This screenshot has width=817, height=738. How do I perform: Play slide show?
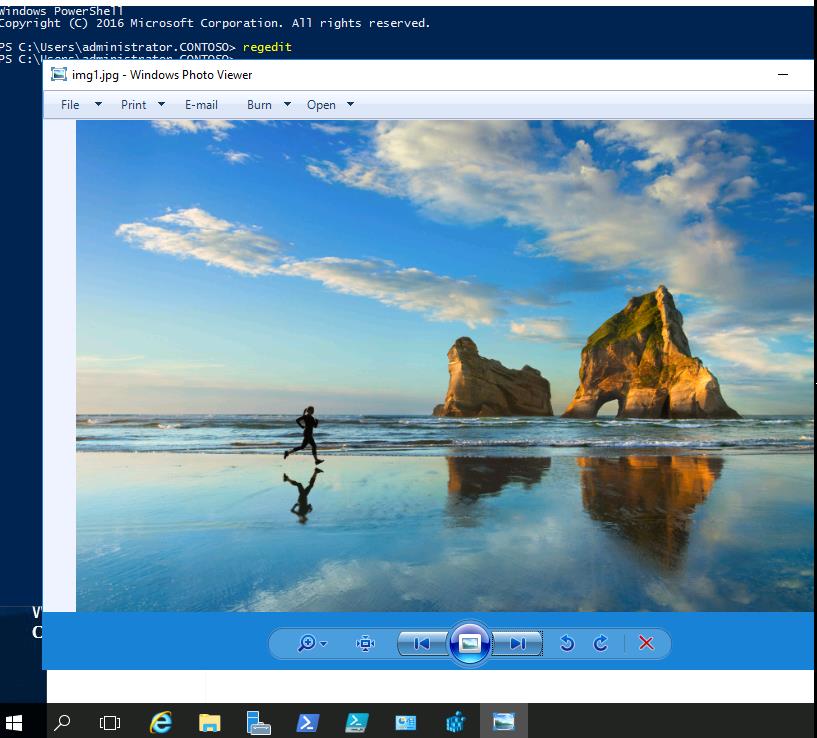[x=469, y=644]
